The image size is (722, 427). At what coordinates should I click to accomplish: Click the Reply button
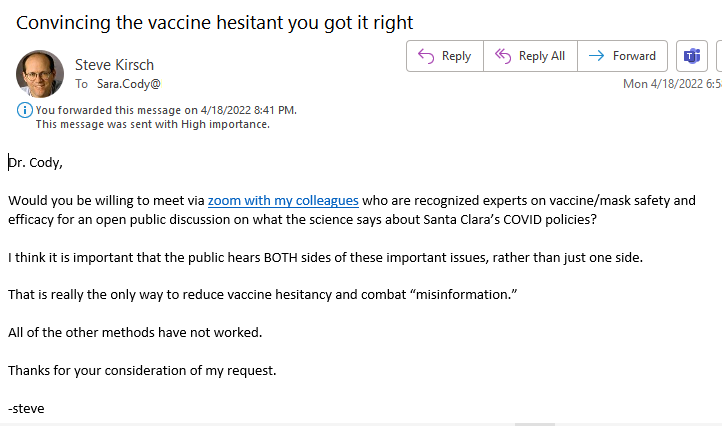(445, 56)
